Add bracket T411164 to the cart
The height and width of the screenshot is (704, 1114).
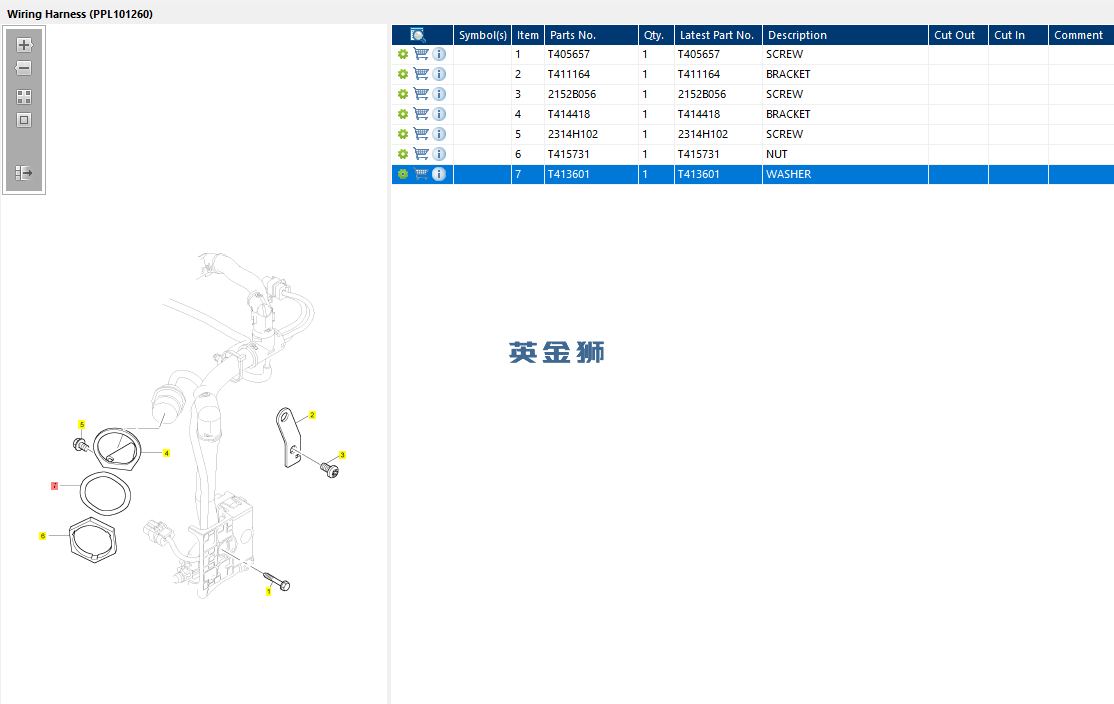pos(421,74)
